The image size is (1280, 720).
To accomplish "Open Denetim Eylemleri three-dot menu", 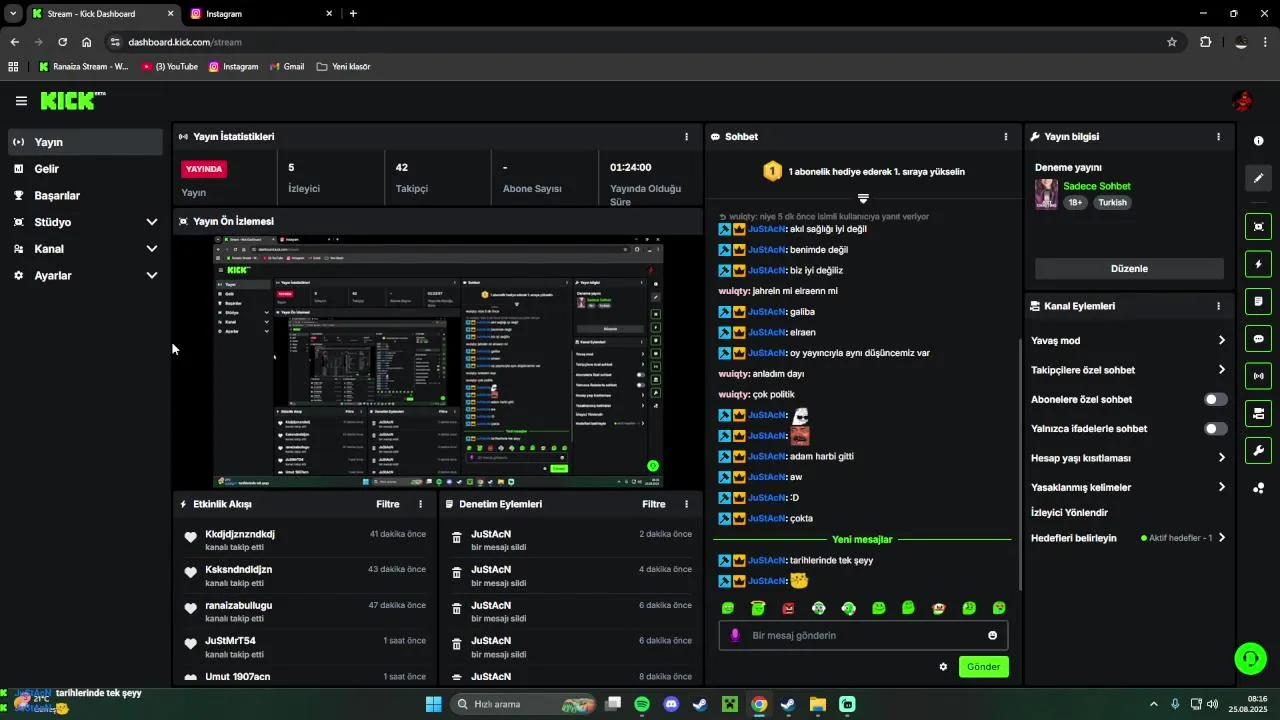I will [x=686, y=505].
